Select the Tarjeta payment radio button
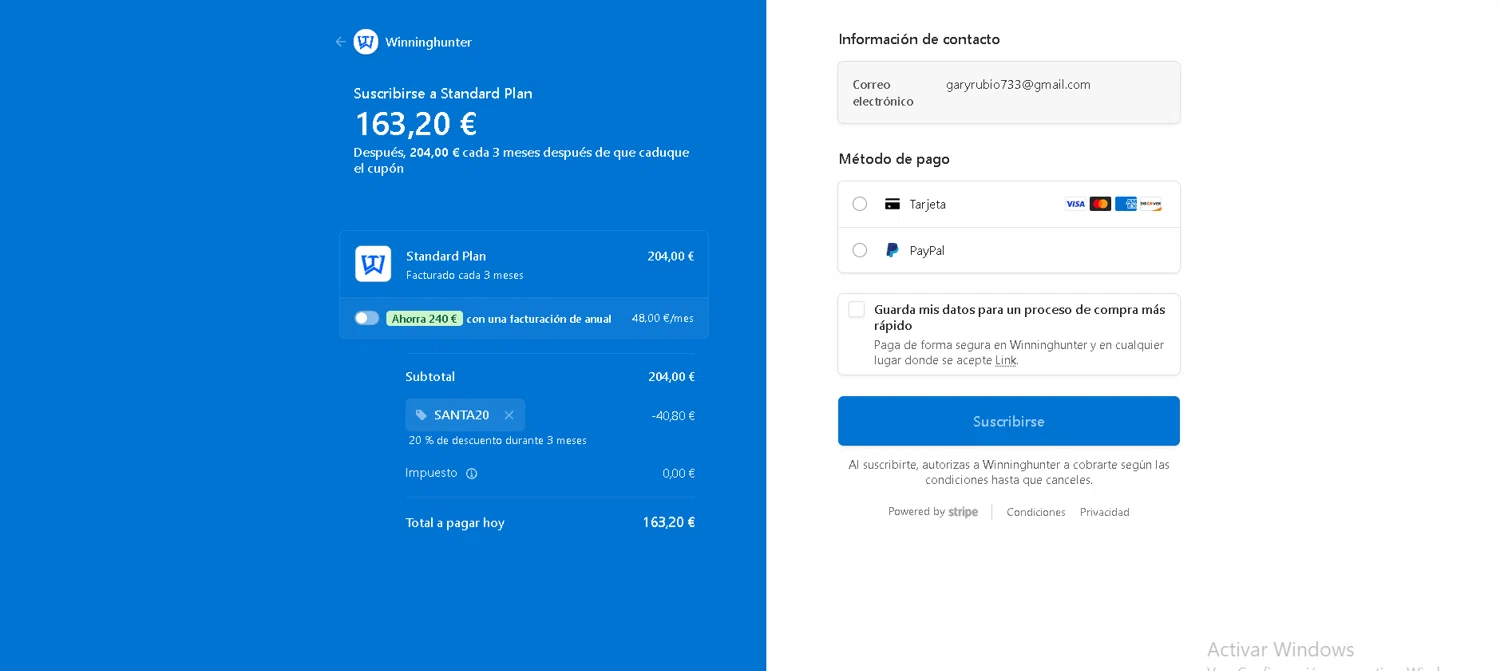 860,204
